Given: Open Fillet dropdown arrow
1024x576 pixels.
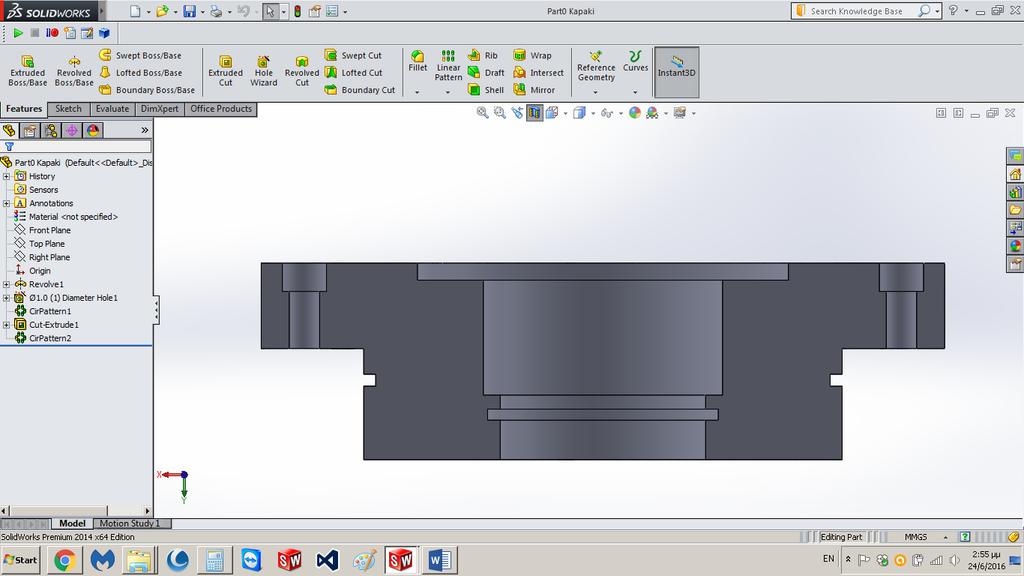Looking at the screenshot, I should [x=417, y=93].
